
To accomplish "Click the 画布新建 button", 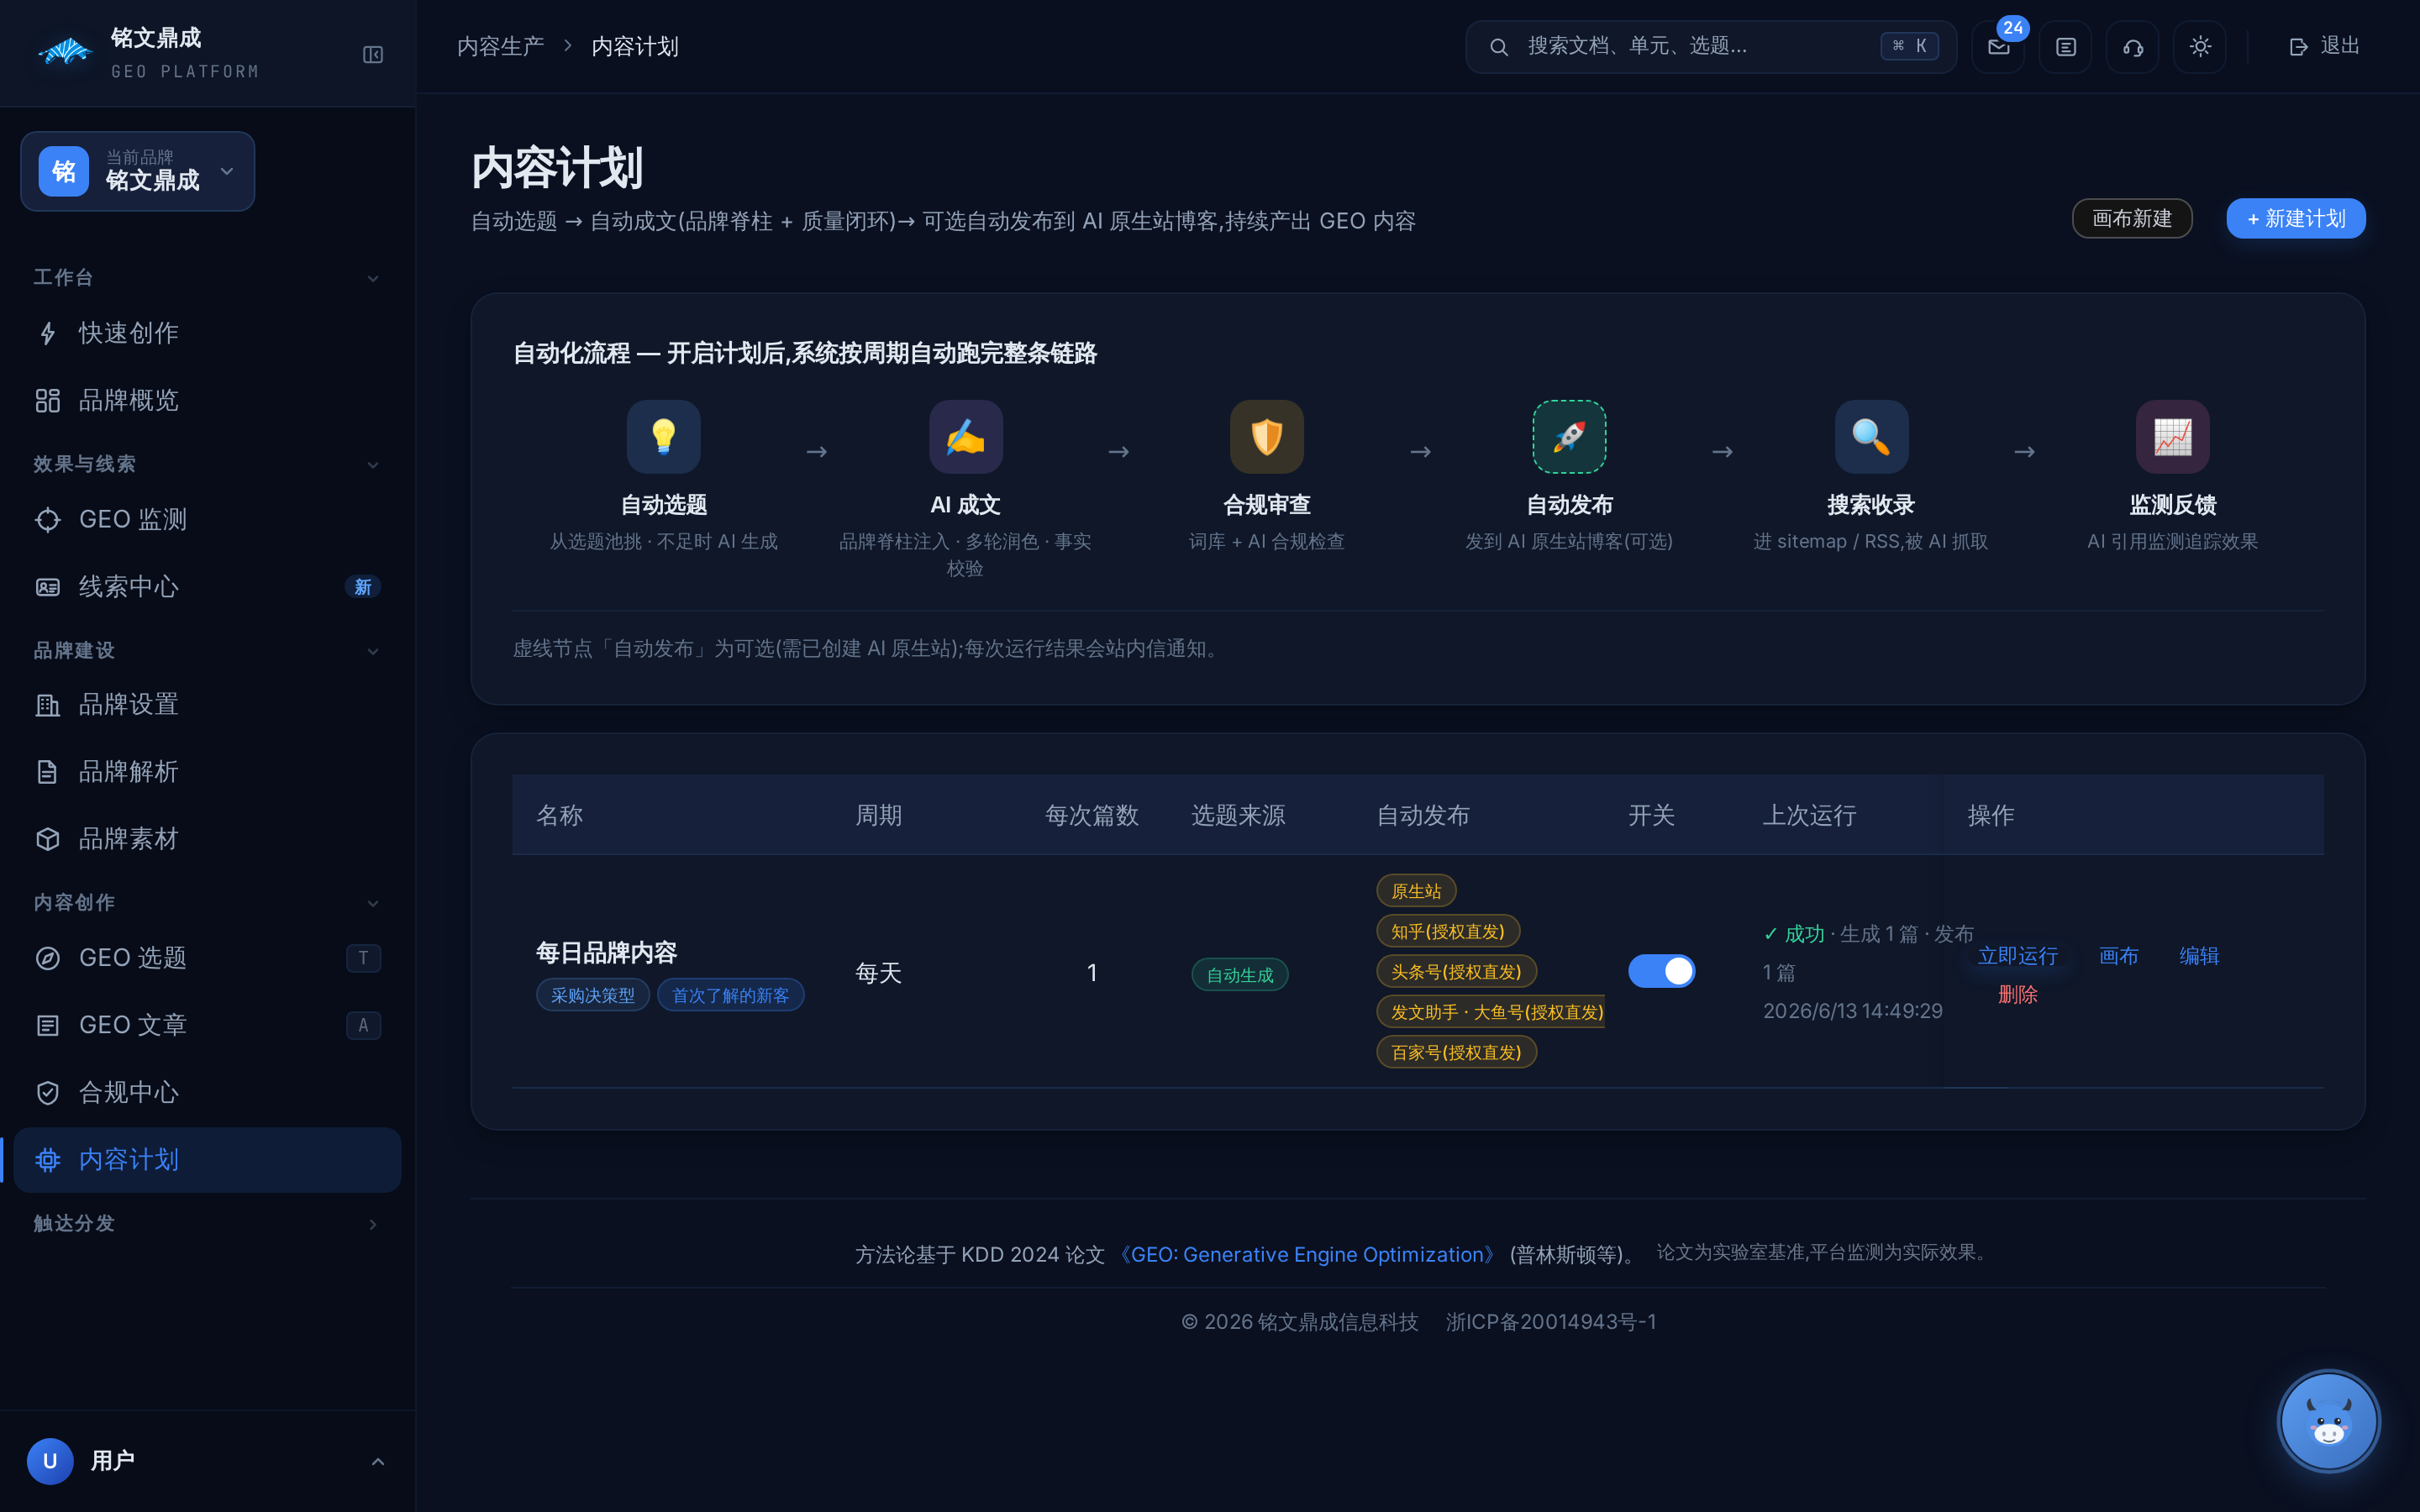I will pyautogui.click(x=2132, y=218).
